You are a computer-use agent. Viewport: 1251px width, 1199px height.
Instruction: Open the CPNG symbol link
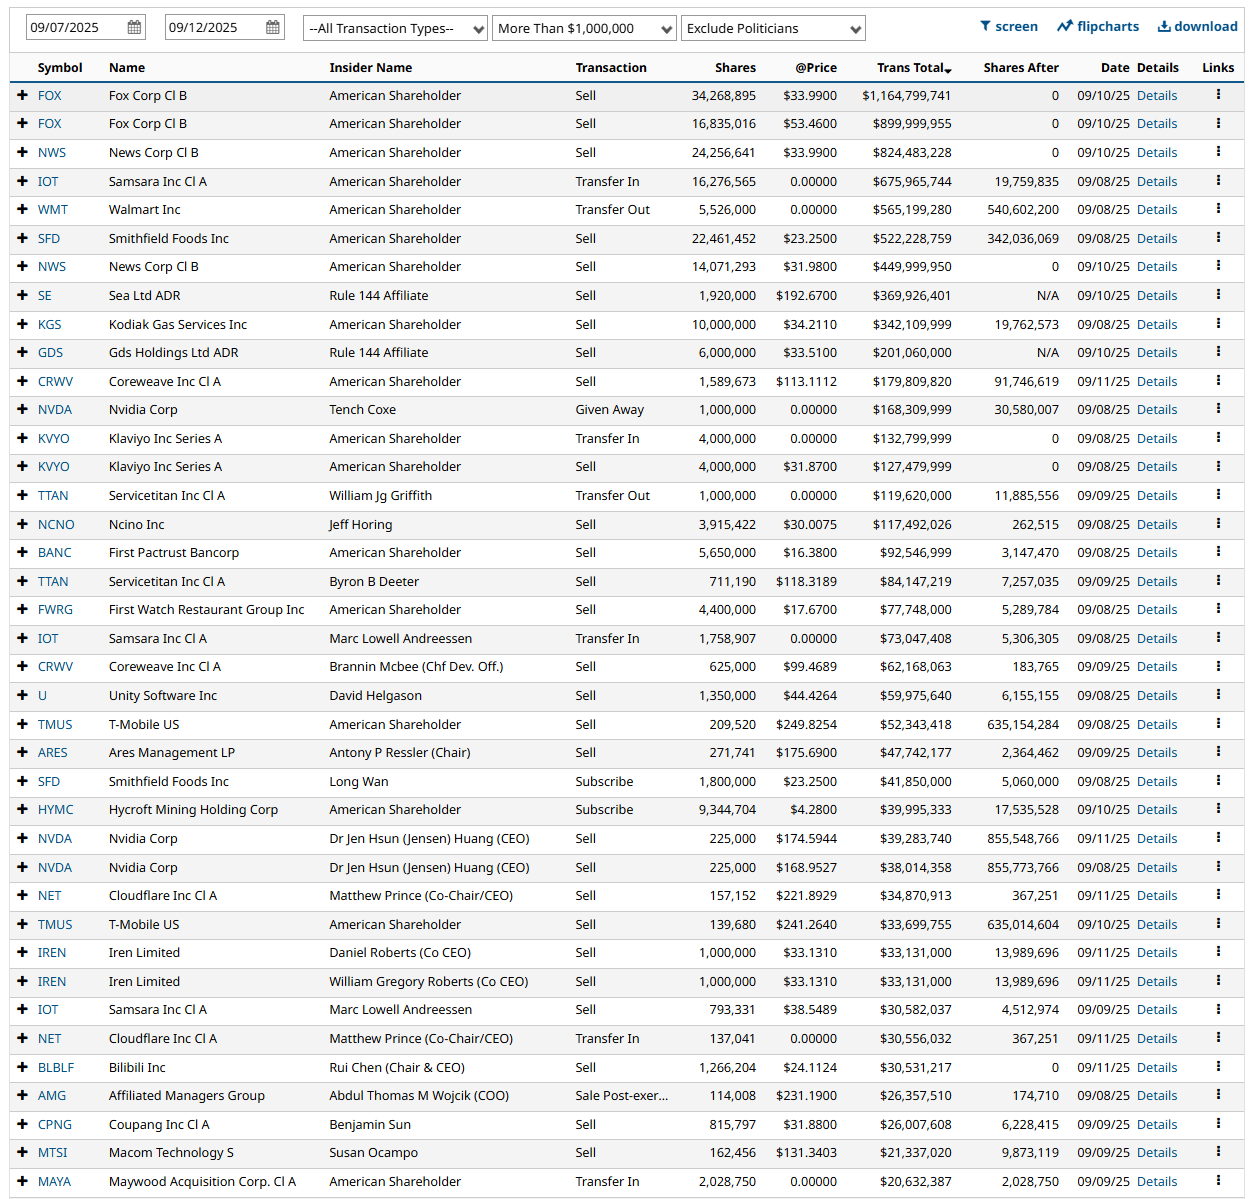click(x=55, y=1124)
